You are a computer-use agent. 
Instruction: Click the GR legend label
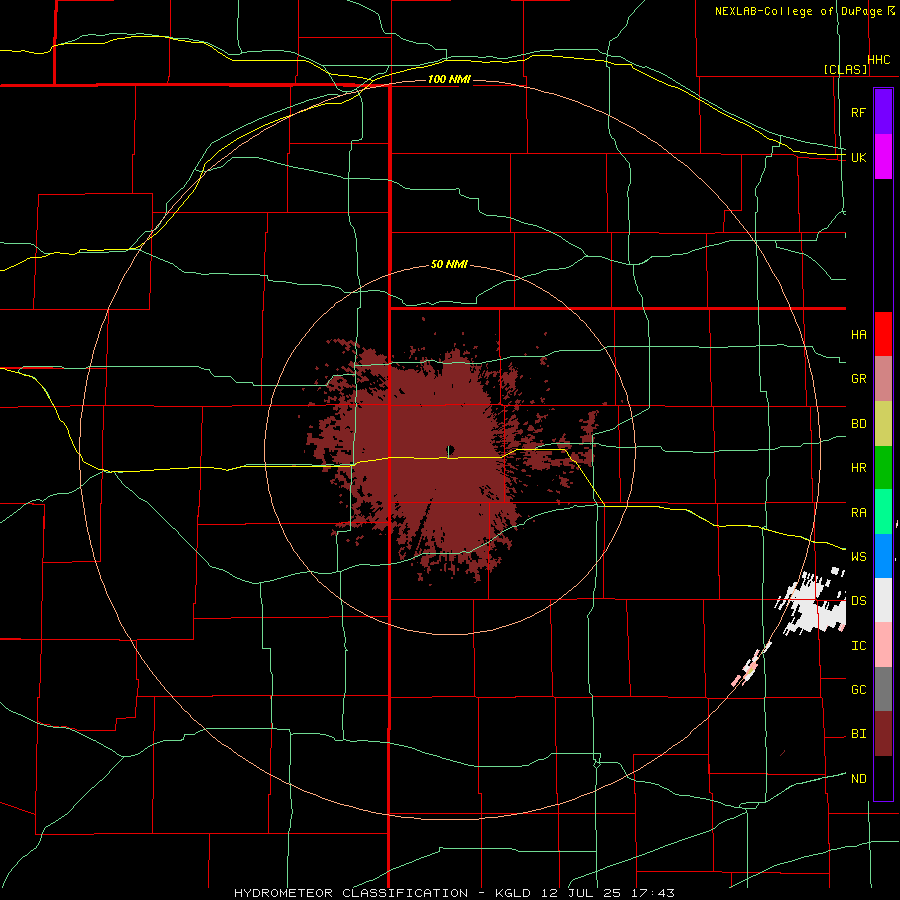click(859, 379)
